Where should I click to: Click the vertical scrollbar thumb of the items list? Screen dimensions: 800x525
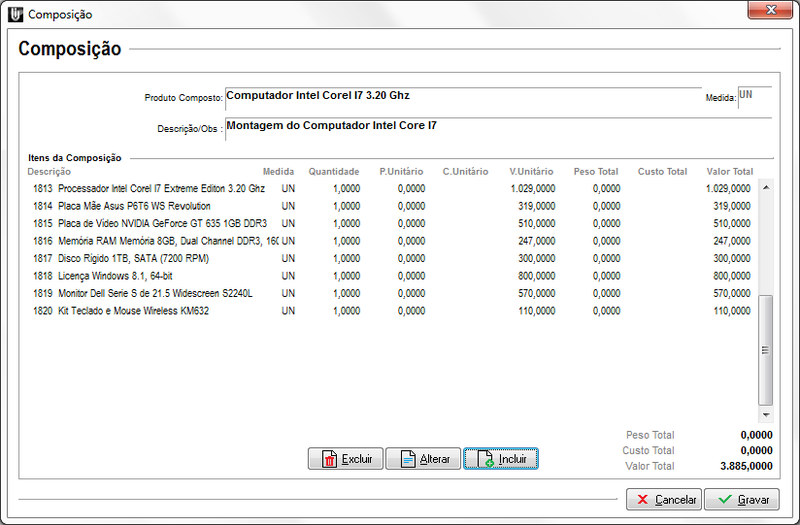(x=766, y=349)
